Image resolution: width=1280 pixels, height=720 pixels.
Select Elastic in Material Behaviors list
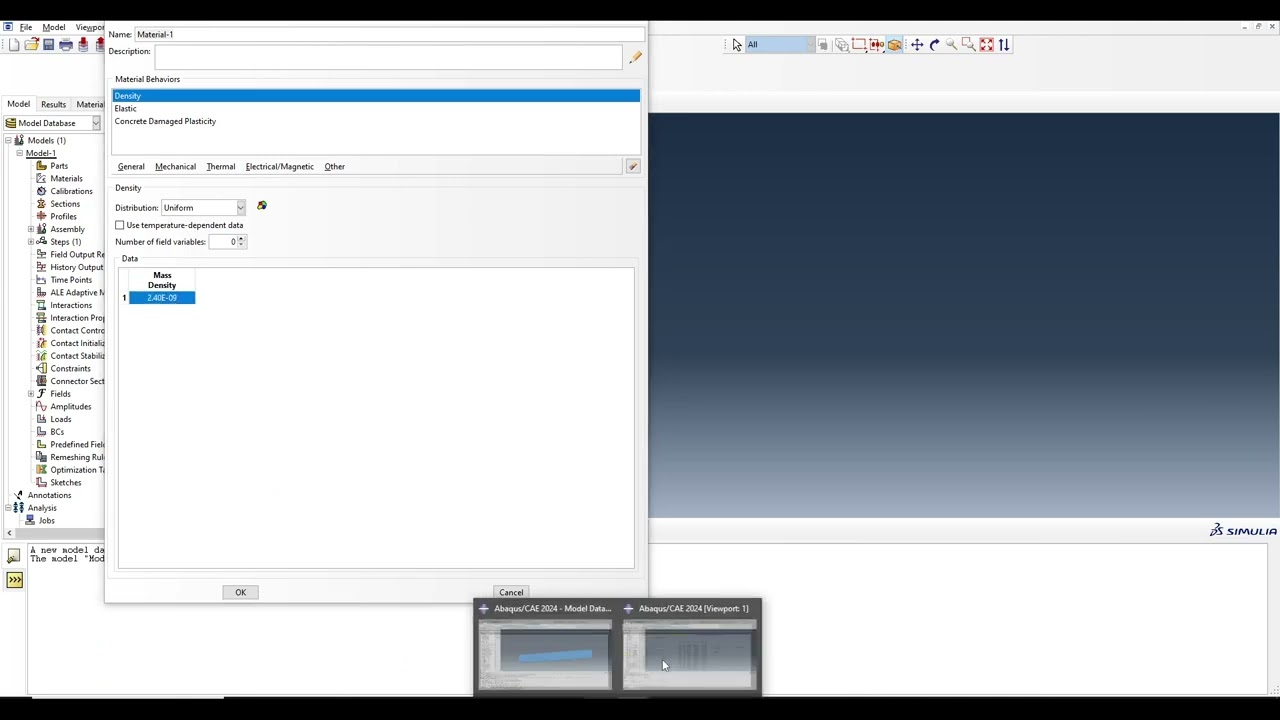click(x=376, y=109)
